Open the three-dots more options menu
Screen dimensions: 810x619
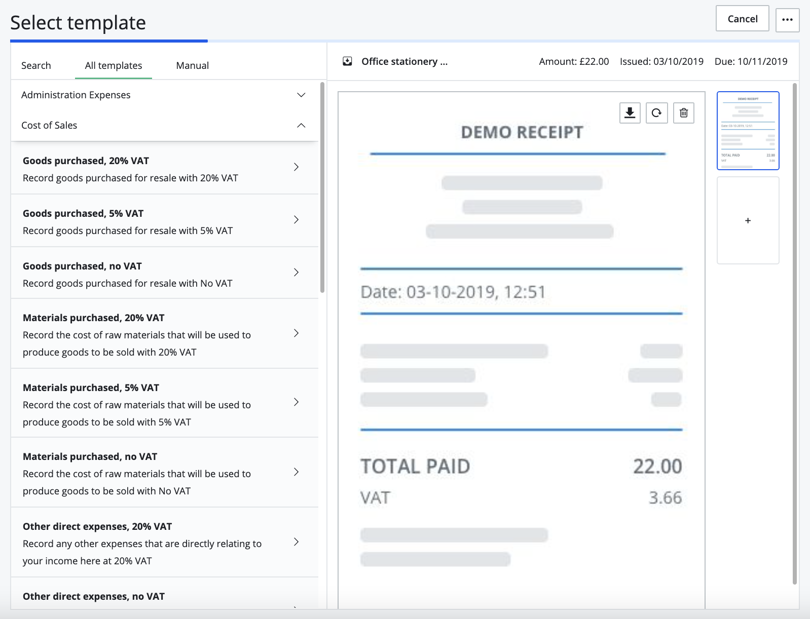pos(787,19)
